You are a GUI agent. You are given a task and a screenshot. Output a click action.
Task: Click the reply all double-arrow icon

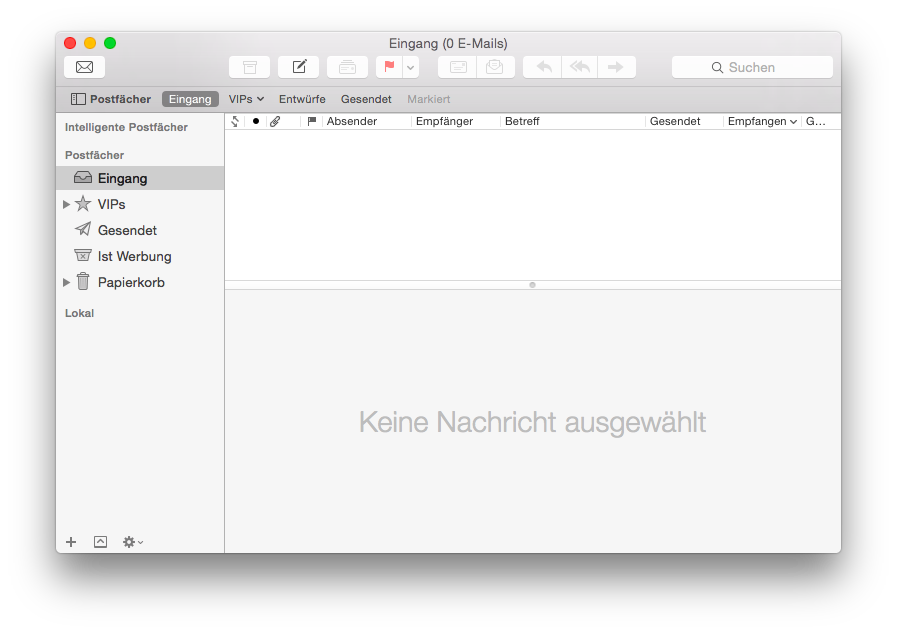click(x=580, y=67)
